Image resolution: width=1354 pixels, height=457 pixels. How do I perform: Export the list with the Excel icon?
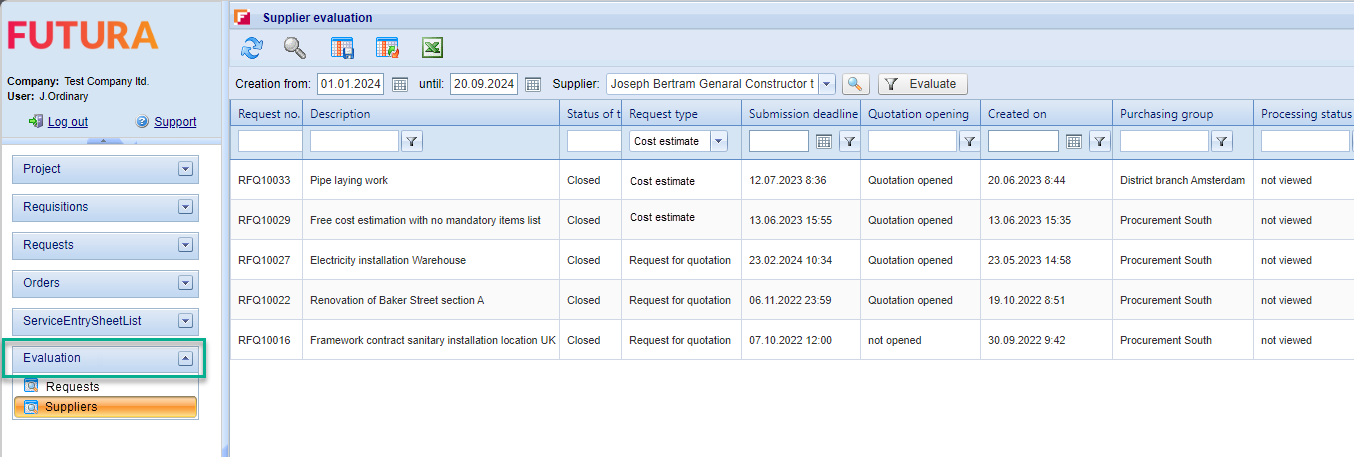pyautogui.click(x=432, y=48)
